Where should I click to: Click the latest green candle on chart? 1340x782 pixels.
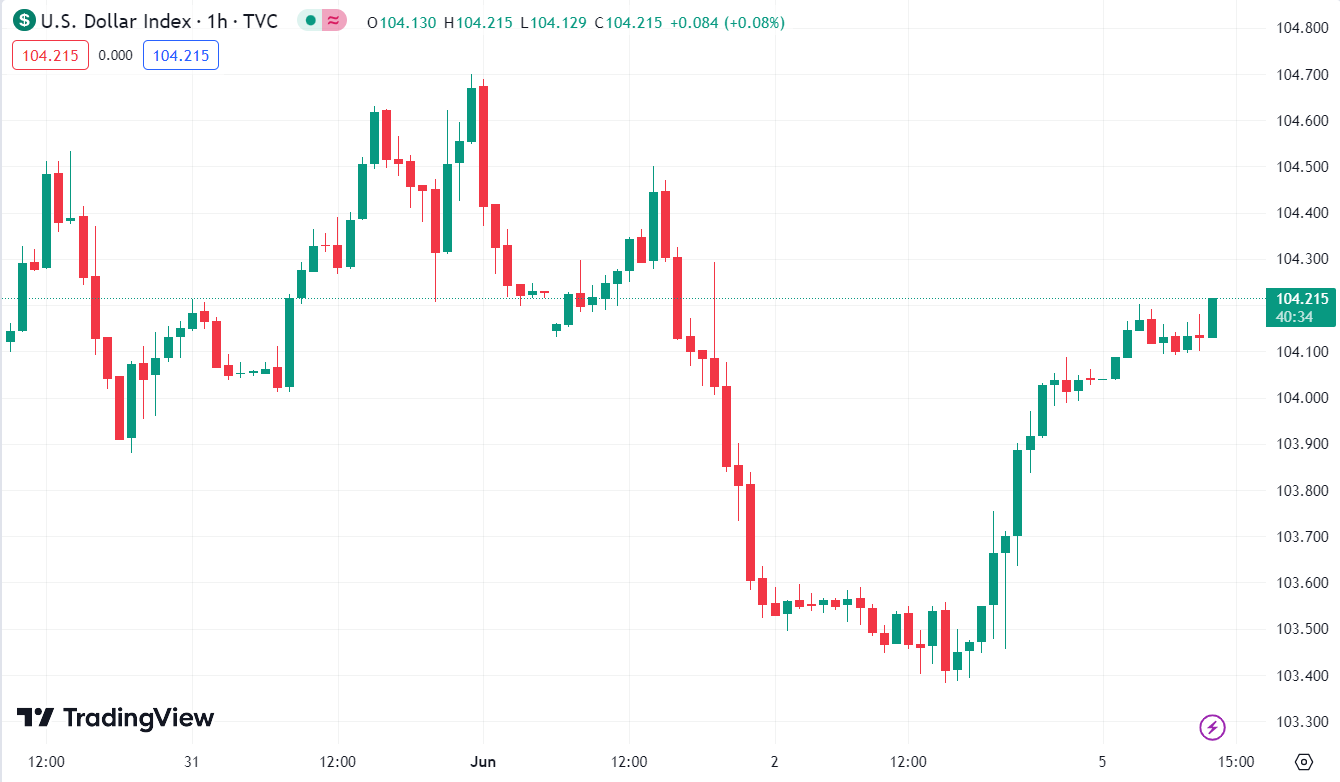(1212, 318)
